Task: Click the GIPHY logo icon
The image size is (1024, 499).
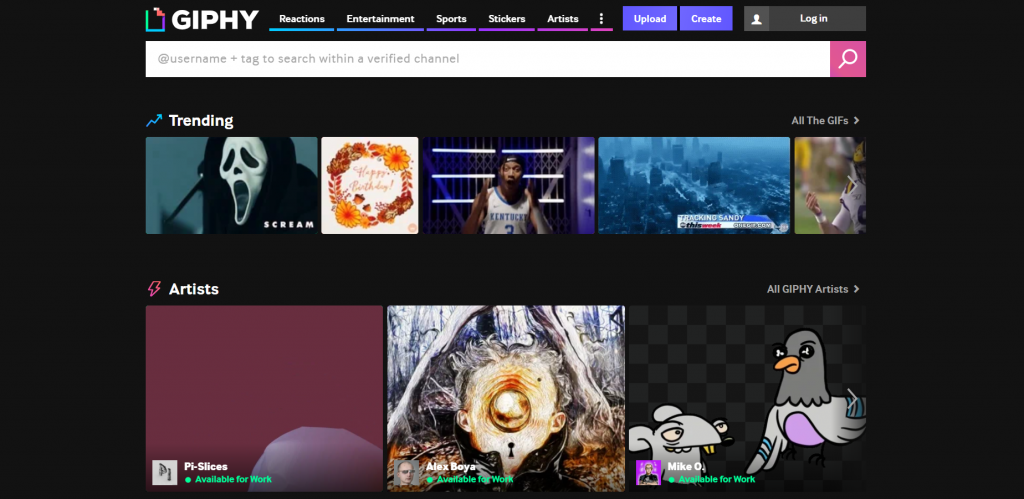Action: coord(155,19)
